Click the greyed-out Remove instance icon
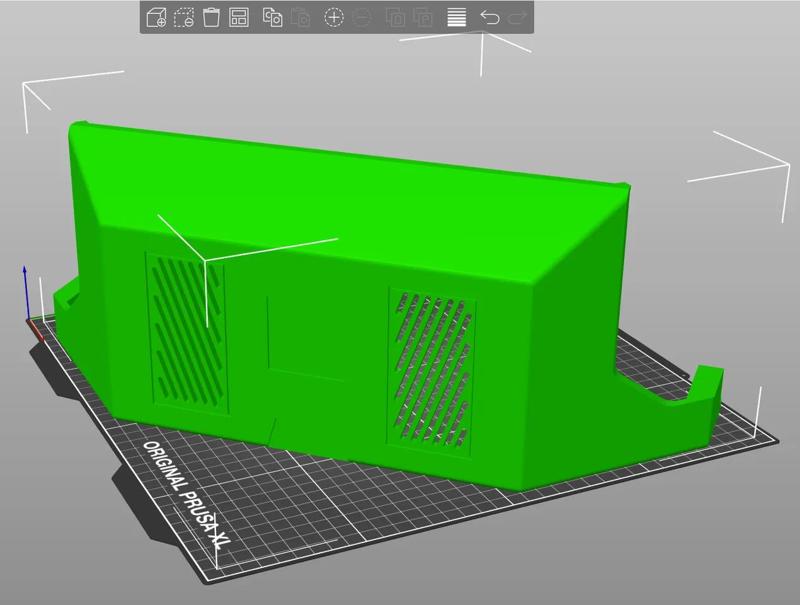The width and height of the screenshot is (800, 605). 362,17
